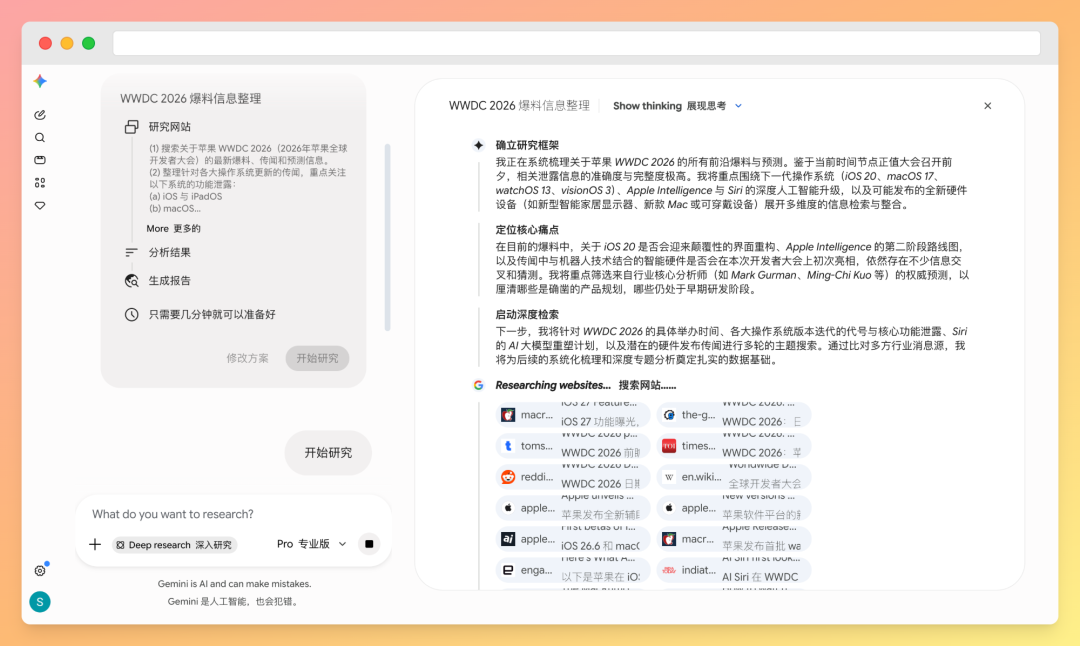Collapse the Show thinking 展现思考 dropdown
The height and width of the screenshot is (646, 1080).
click(x=678, y=106)
